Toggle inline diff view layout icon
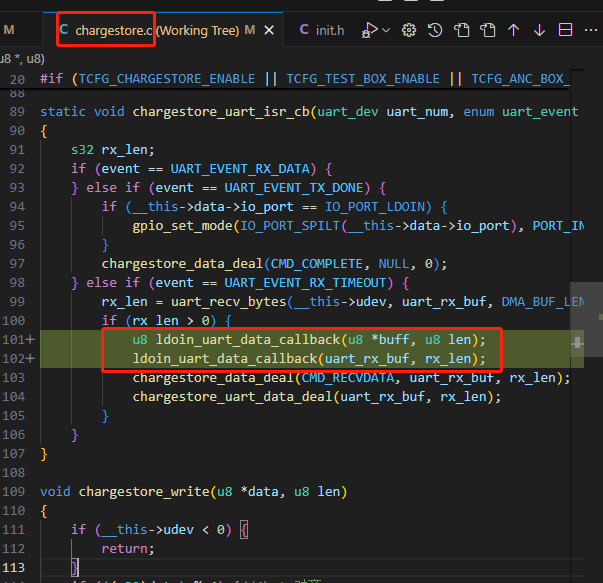603x583 pixels. point(565,30)
